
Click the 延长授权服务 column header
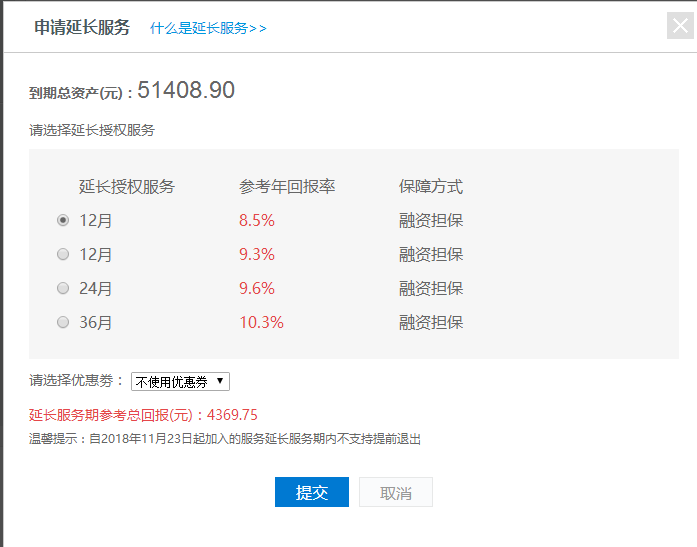127,187
